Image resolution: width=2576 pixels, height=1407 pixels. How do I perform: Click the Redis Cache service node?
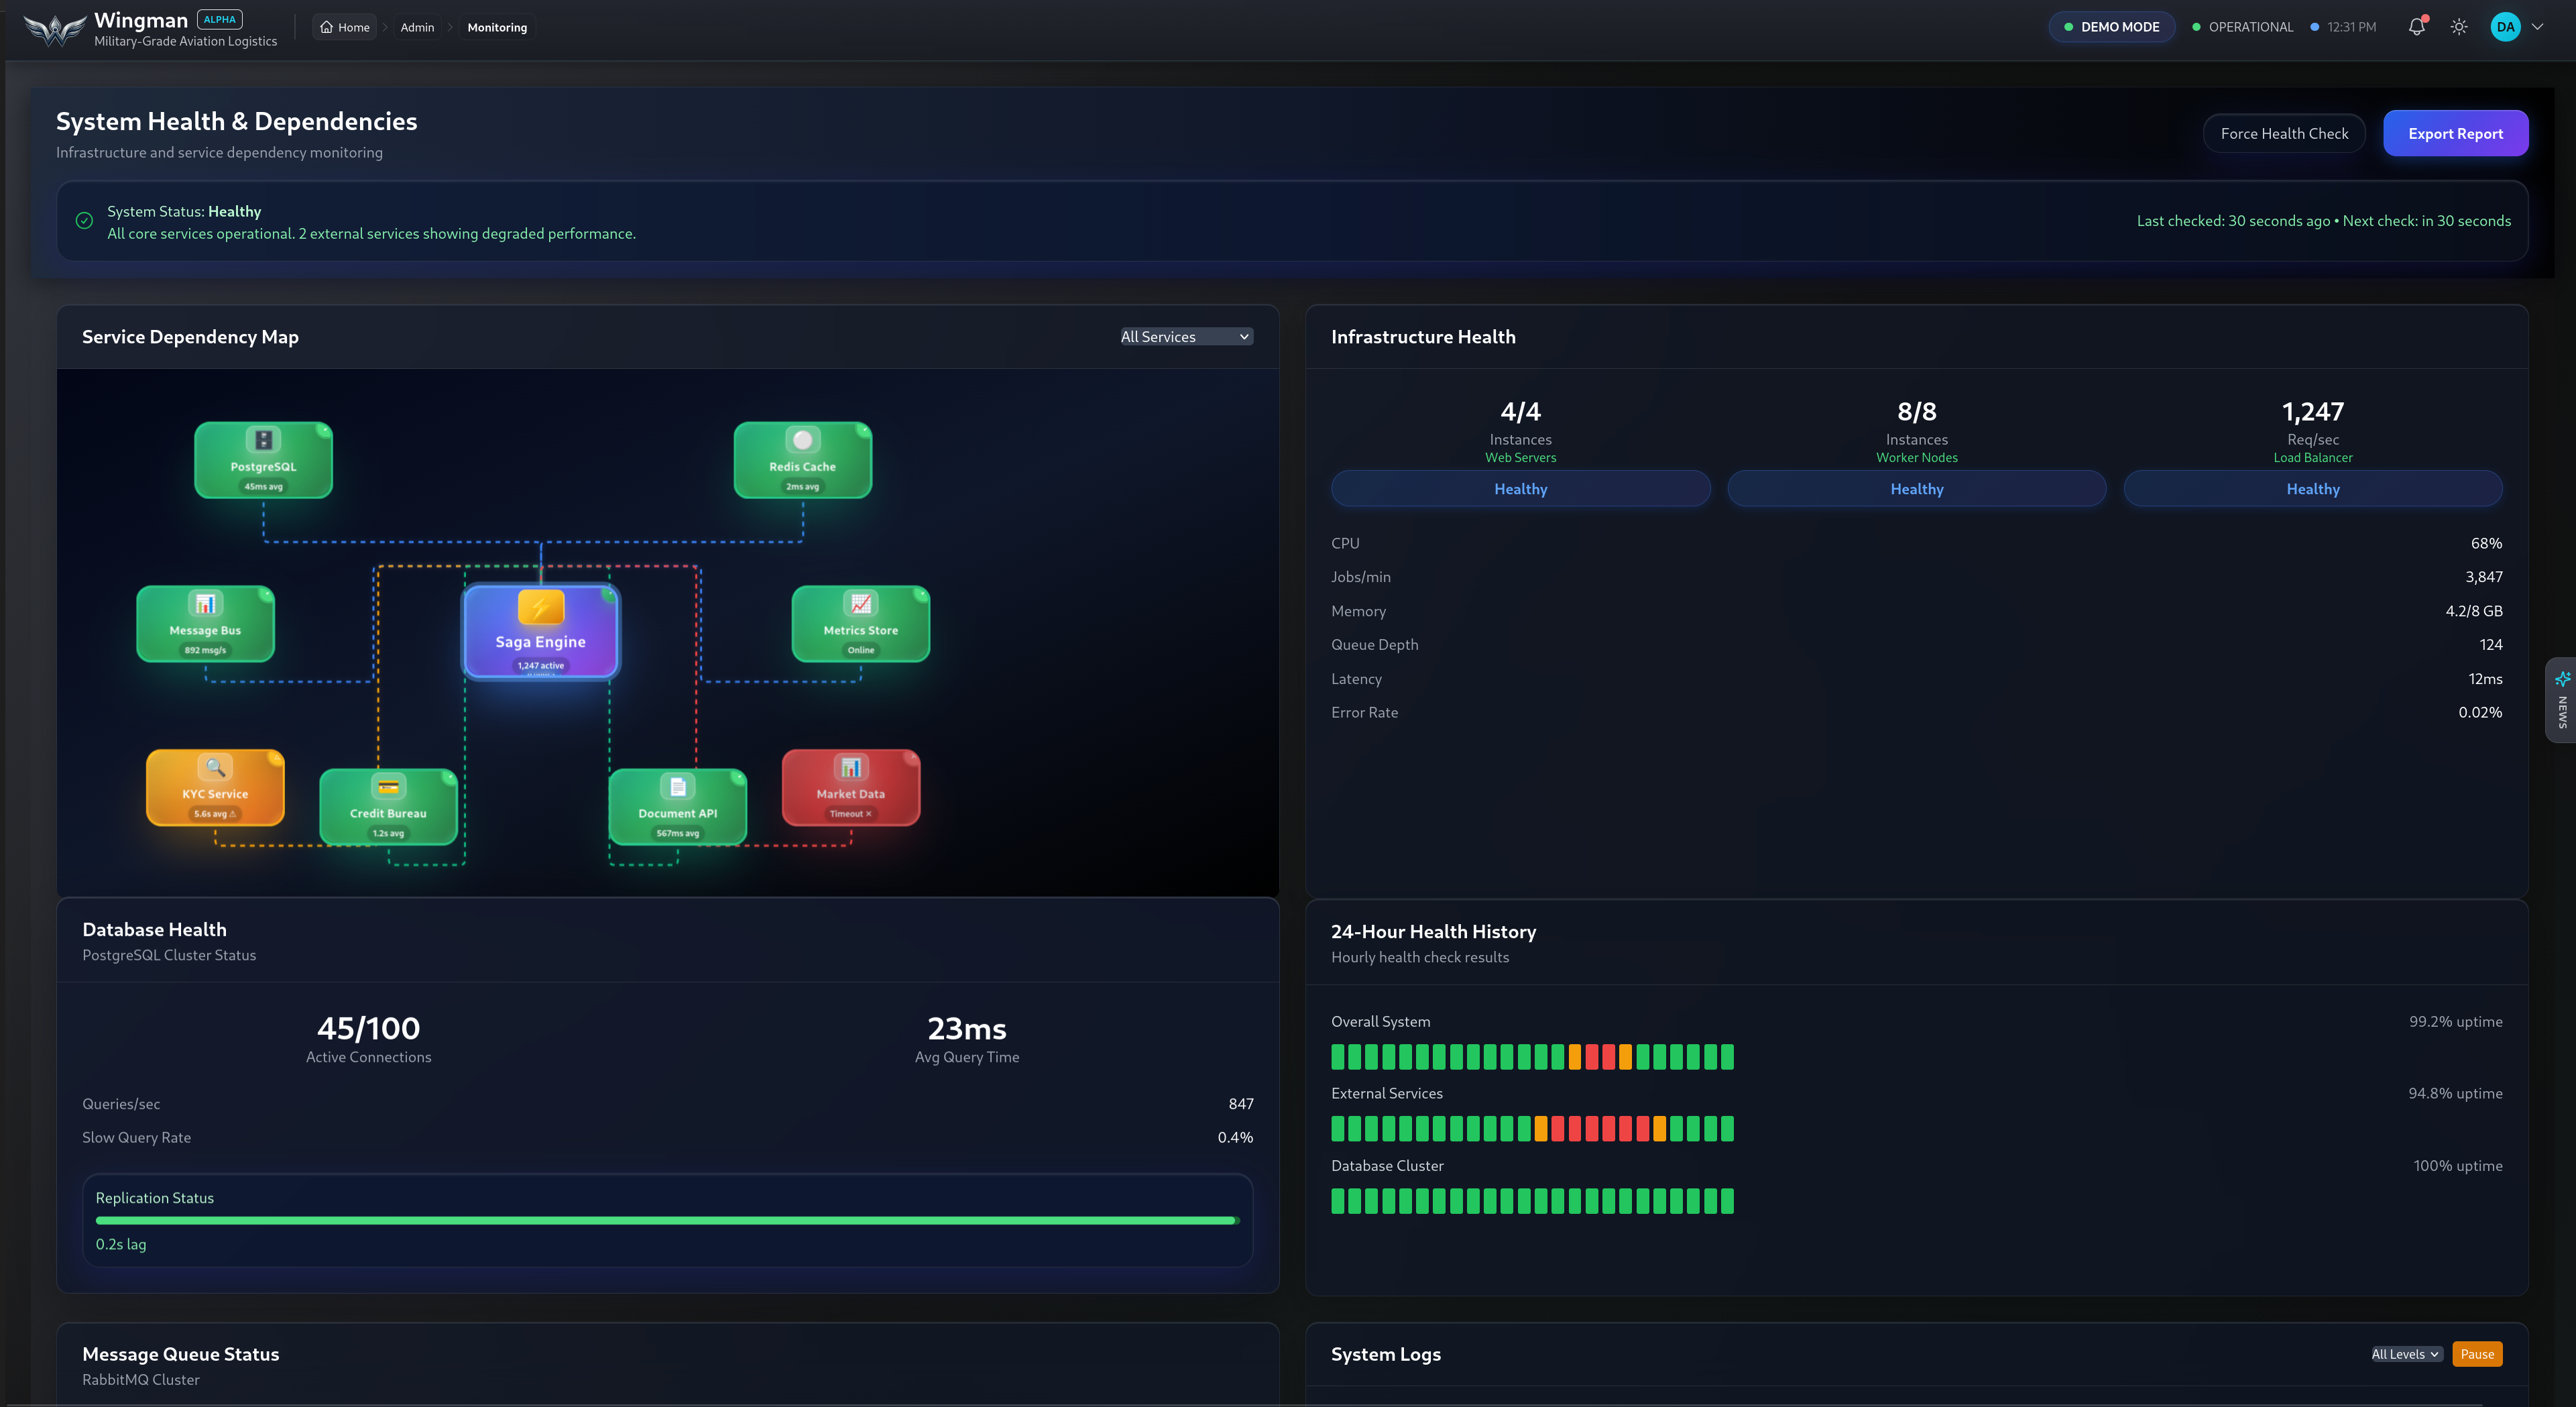tap(802, 460)
